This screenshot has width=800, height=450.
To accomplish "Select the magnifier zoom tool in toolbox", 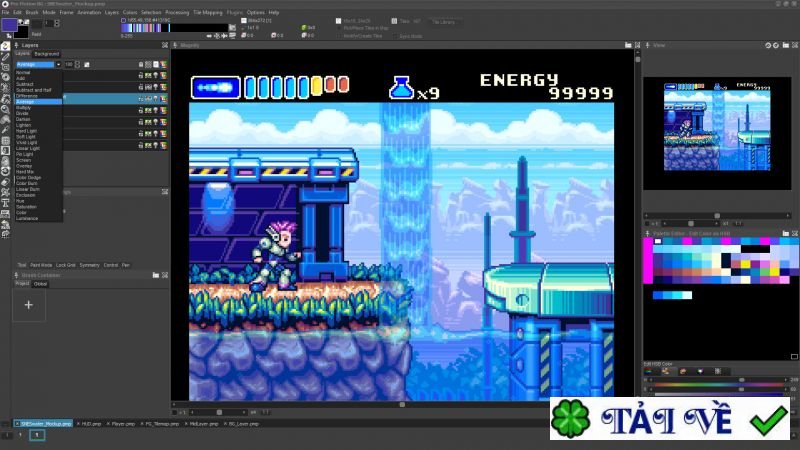I will pos(6,109).
